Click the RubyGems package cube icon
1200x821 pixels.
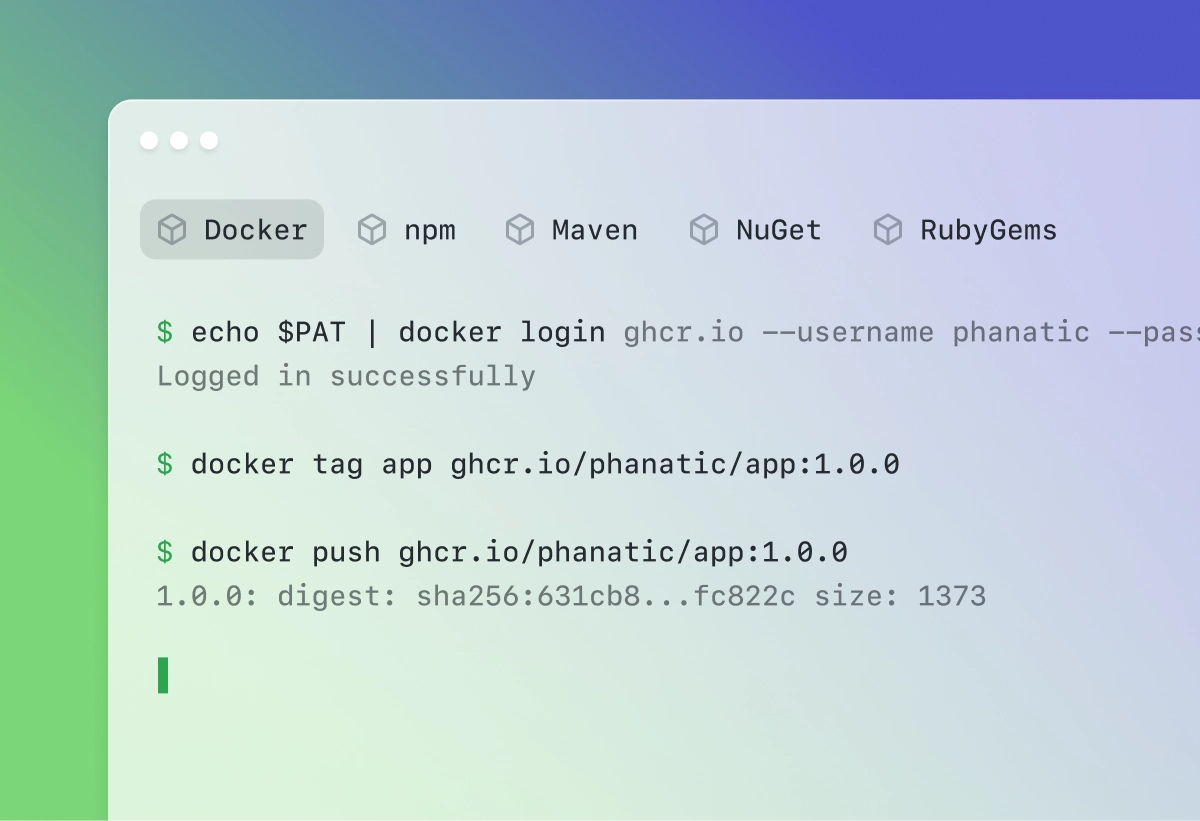pyautogui.click(x=888, y=230)
